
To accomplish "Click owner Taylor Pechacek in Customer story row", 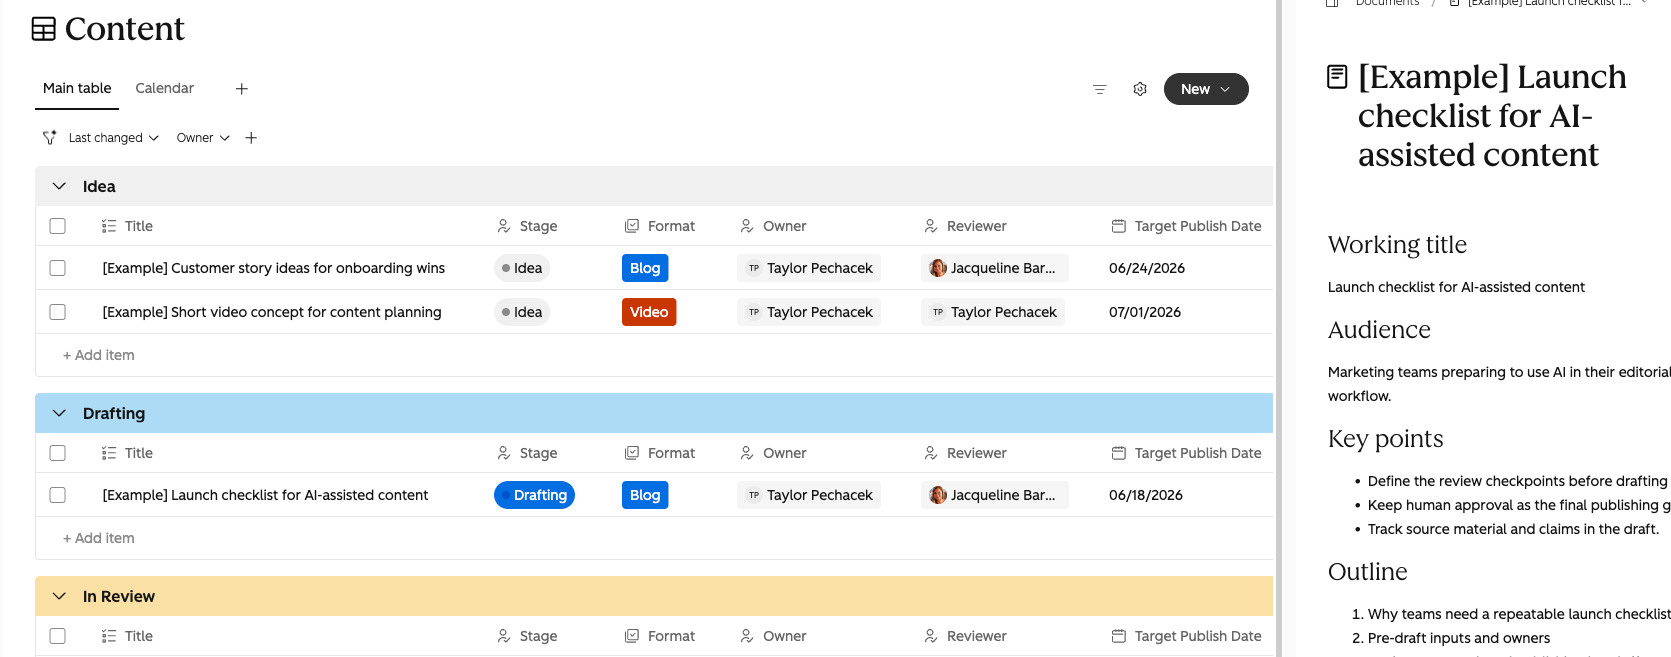I will pyautogui.click(x=809, y=268).
